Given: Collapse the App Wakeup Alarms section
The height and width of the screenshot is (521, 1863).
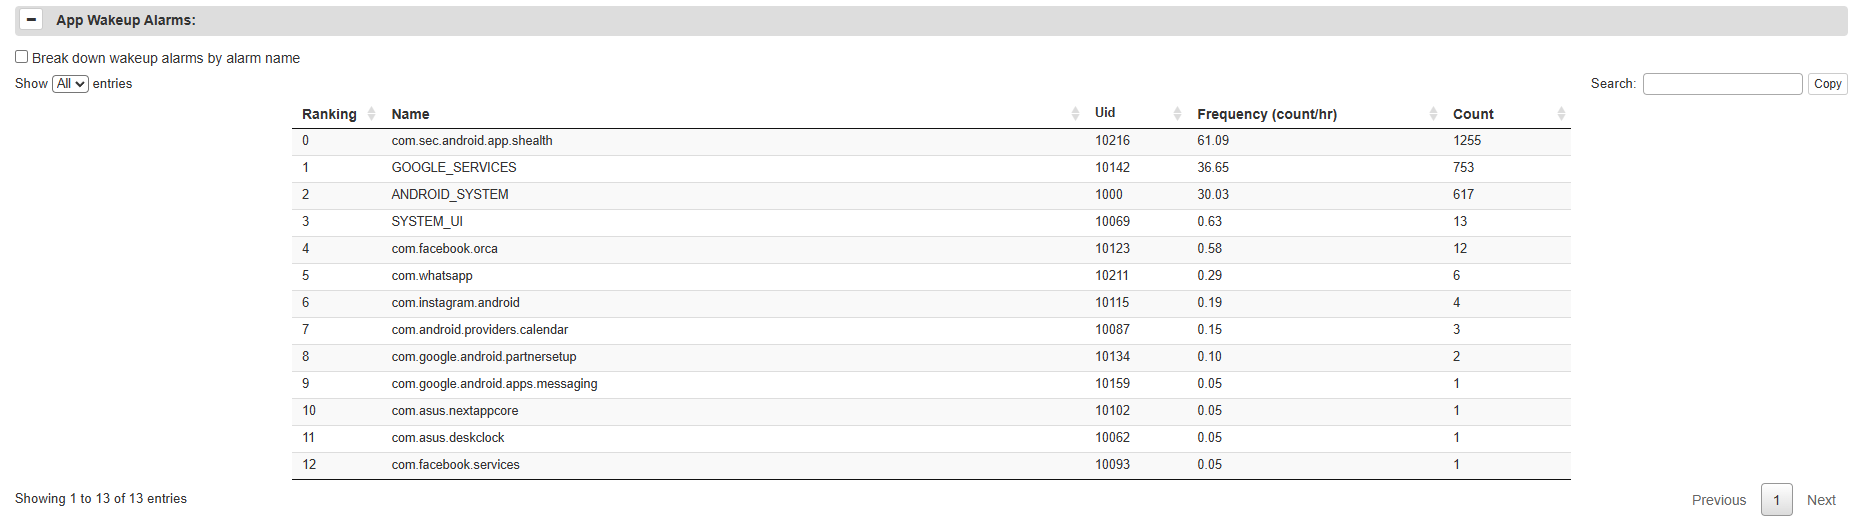Looking at the screenshot, I should click(x=31, y=20).
